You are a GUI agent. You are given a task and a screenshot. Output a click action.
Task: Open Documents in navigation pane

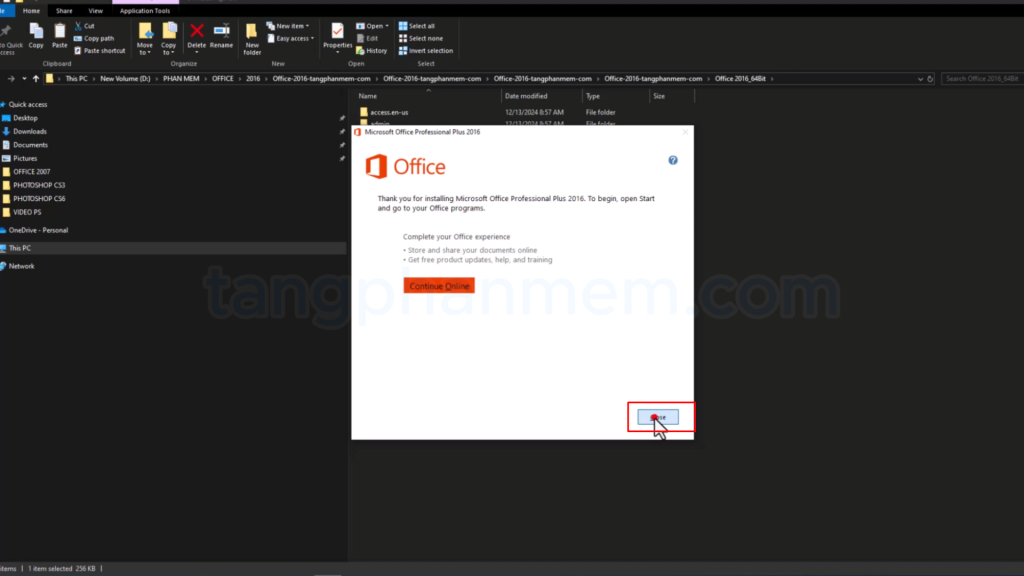click(30, 145)
